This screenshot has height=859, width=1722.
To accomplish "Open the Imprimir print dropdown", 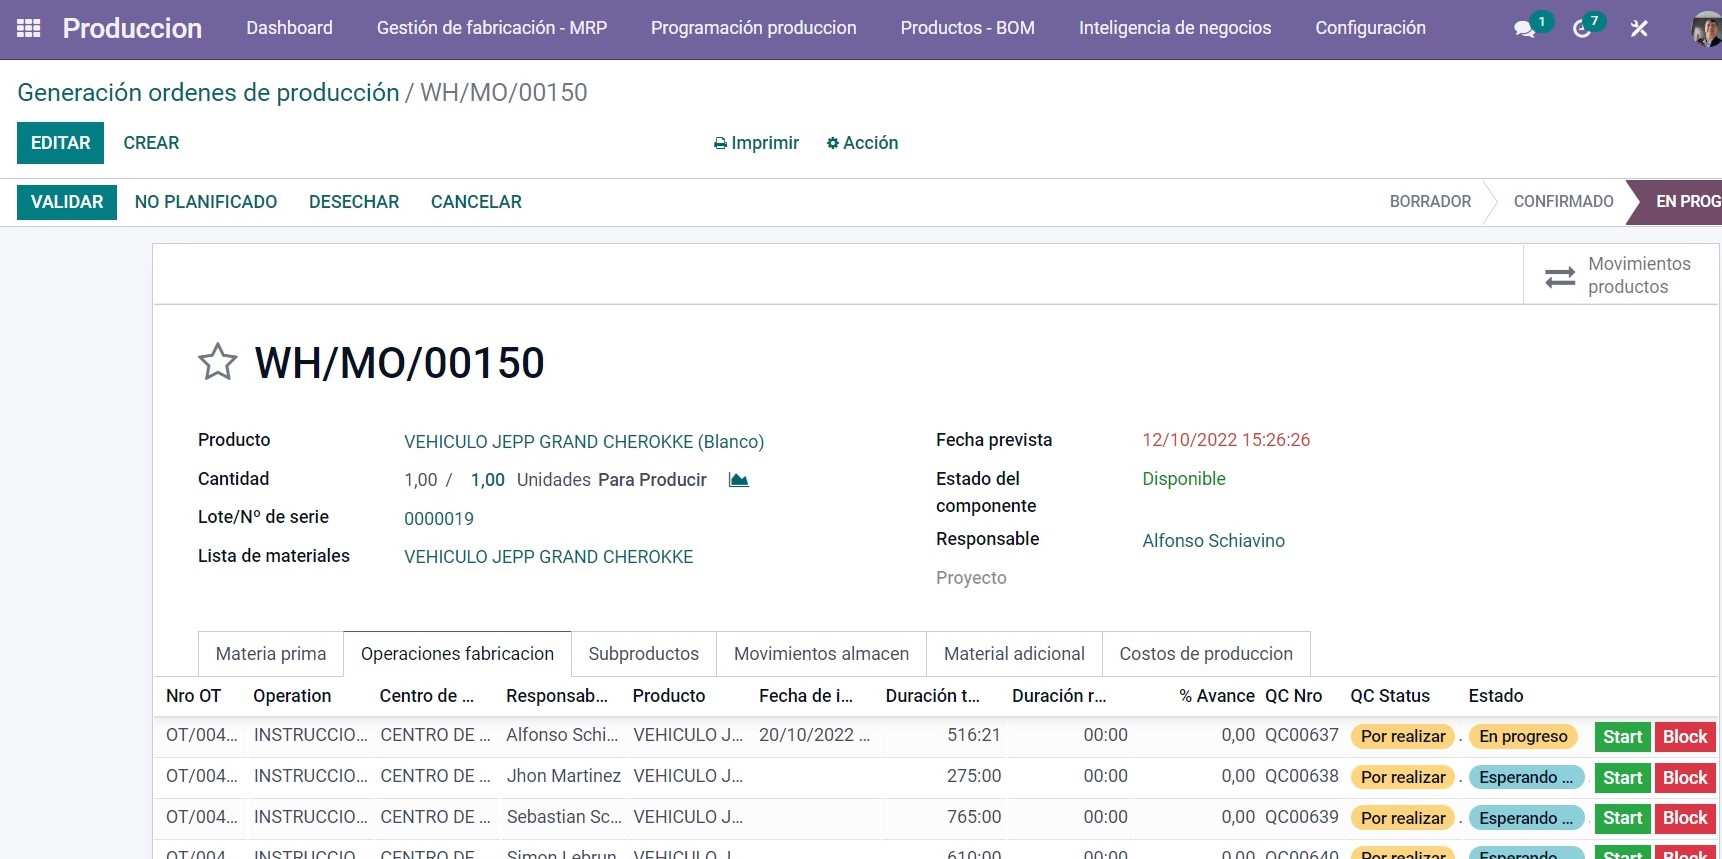I will (x=756, y=143).
